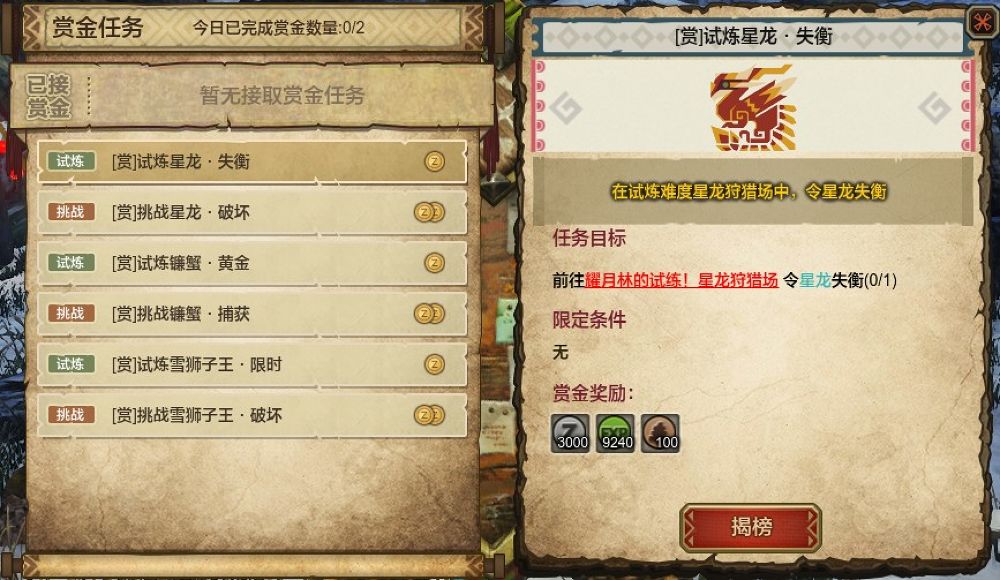1000x580 pixels.
Task: Click the red star dragon monster emblem
Action: 753,107
